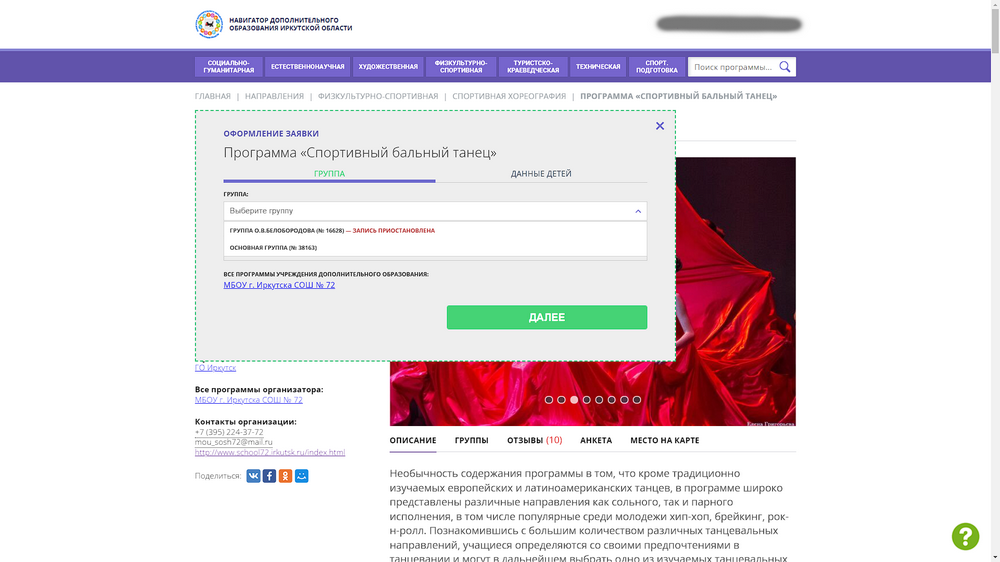Select second slideshow dot
Screen dimensions: 1000x562
(x=561, y=400)
